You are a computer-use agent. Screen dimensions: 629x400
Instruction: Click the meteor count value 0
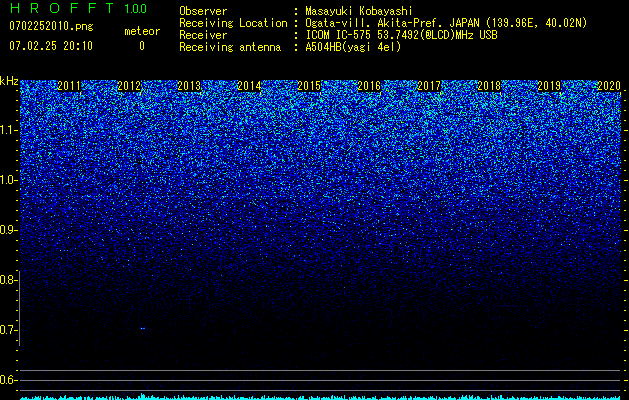click(x=142, y=46)
